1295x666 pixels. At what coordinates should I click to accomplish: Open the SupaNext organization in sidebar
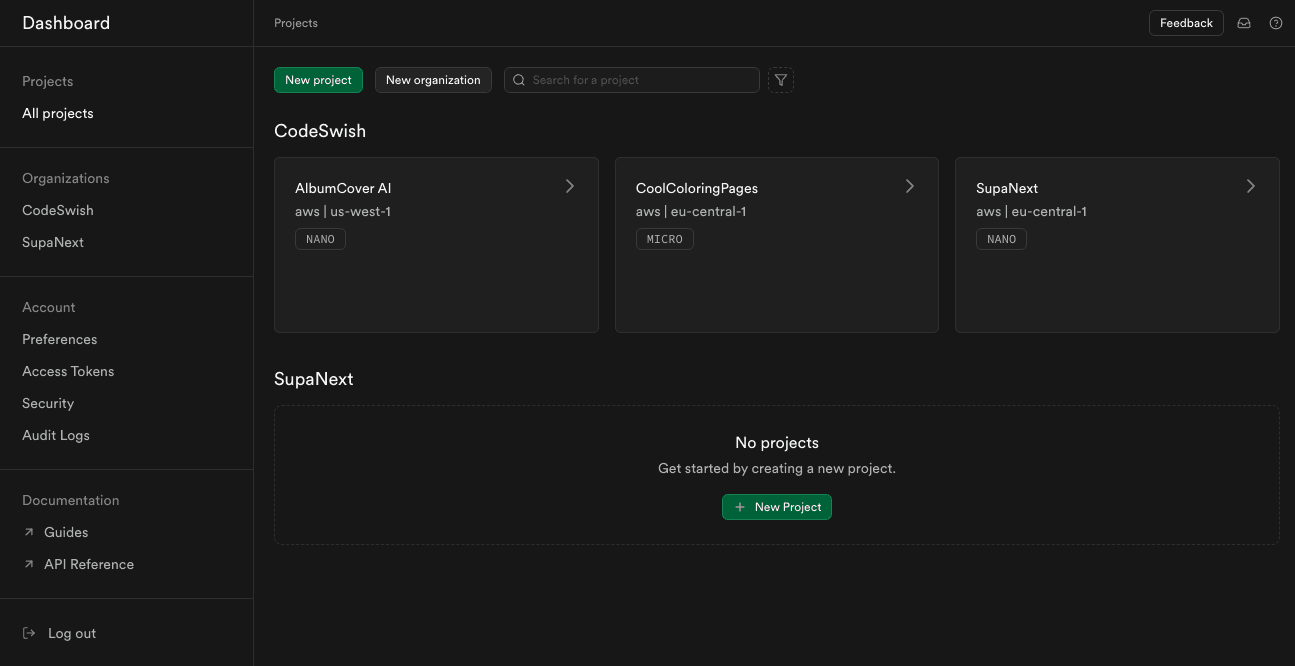click(x=53, y=242)
